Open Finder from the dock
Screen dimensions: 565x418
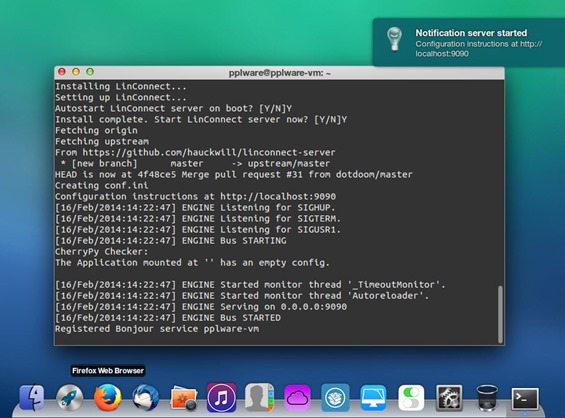tap(32, 398)
